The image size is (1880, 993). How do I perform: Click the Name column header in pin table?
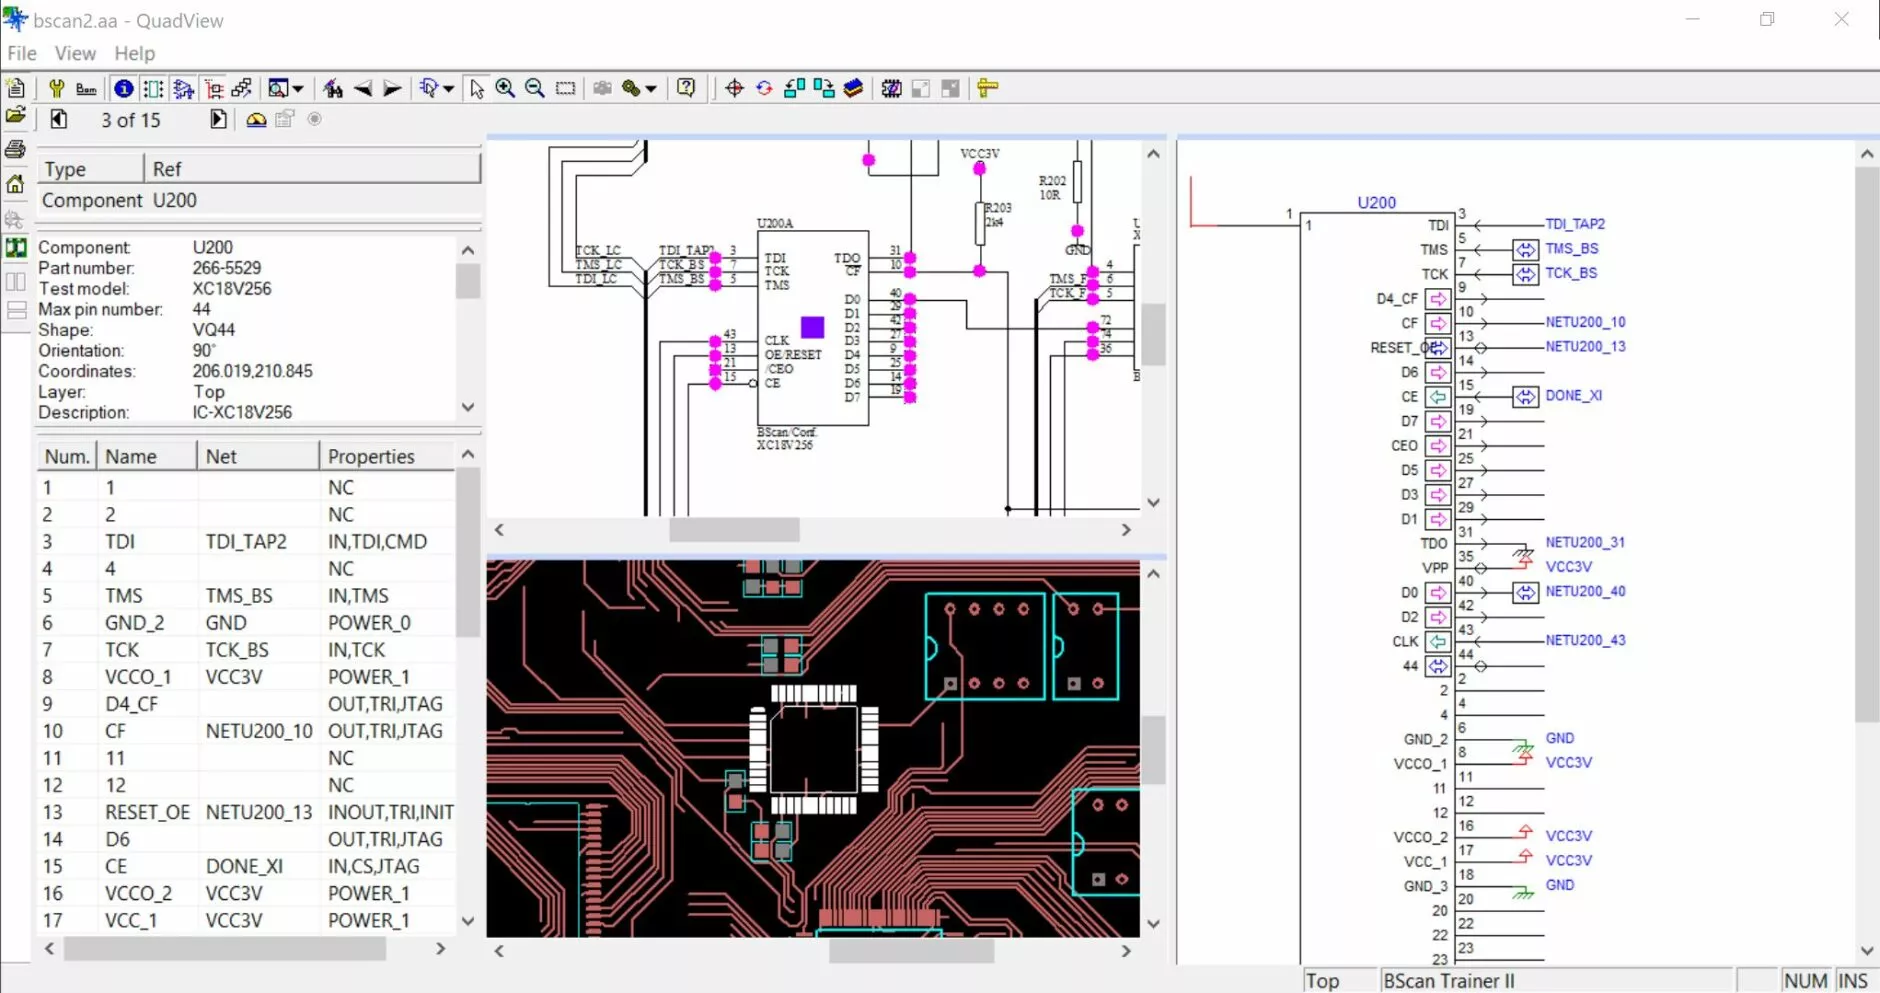coord(147,456)
